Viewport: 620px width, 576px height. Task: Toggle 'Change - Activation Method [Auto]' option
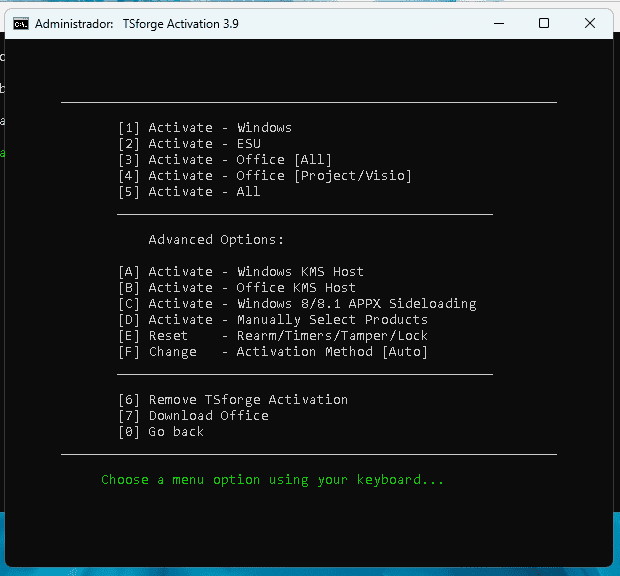point(272,352)
